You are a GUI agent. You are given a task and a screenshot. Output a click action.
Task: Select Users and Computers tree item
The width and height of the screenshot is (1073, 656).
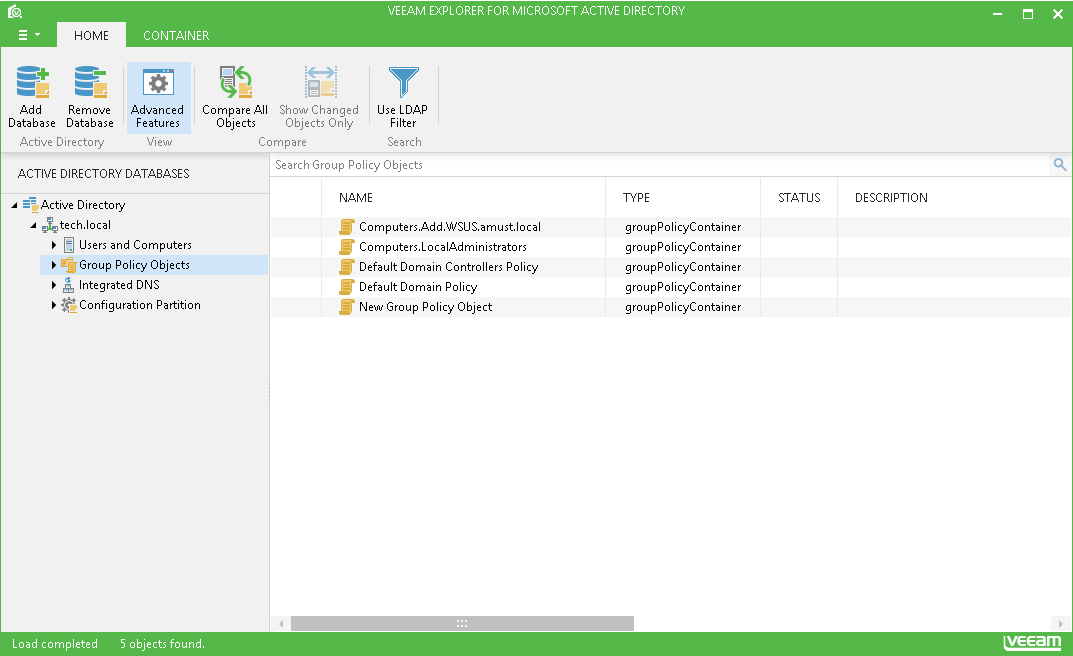[135, 245]
